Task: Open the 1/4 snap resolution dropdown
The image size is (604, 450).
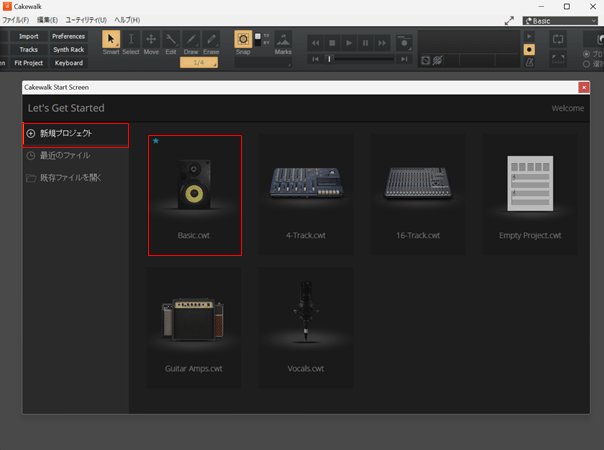Action: tap(199, 62)
